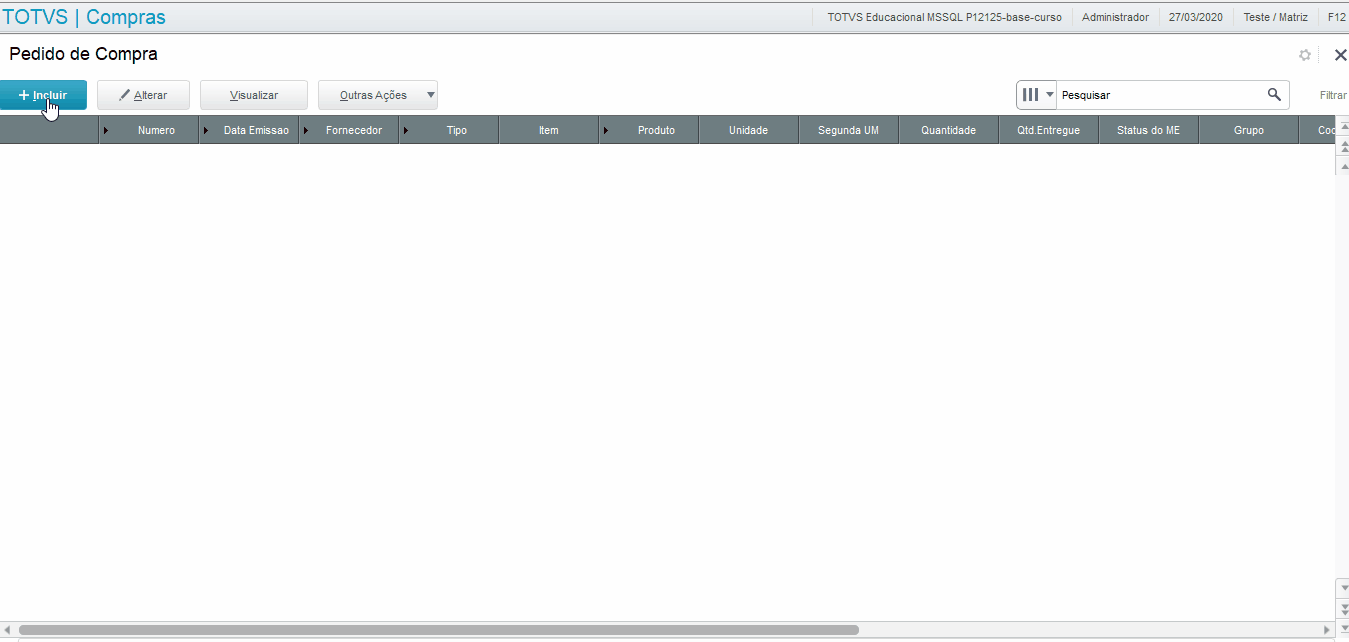Click the sort arrow in Data Emissao column
Screen dimensions: 1349x642
206,131
